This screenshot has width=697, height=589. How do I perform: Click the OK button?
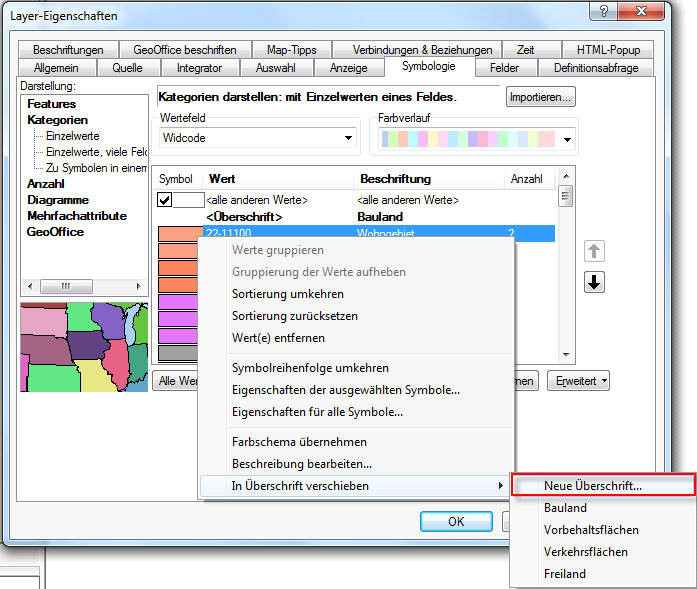[x=455, y=521]
